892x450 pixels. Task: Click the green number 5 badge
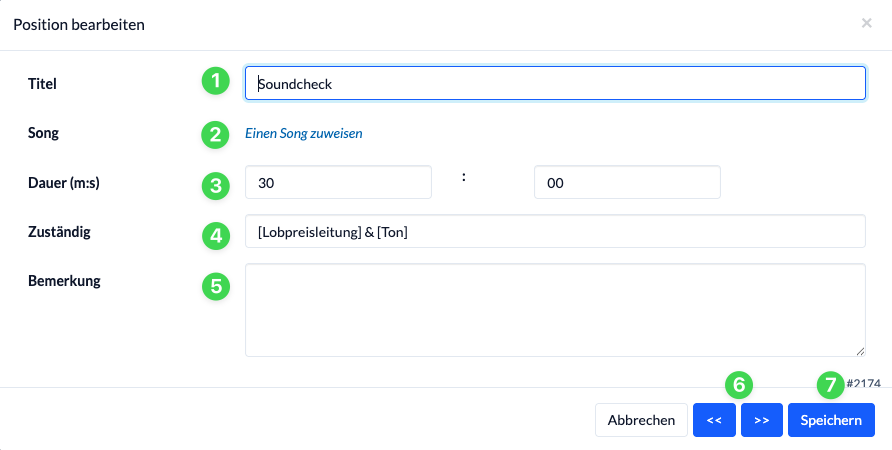tap(216, 286)
